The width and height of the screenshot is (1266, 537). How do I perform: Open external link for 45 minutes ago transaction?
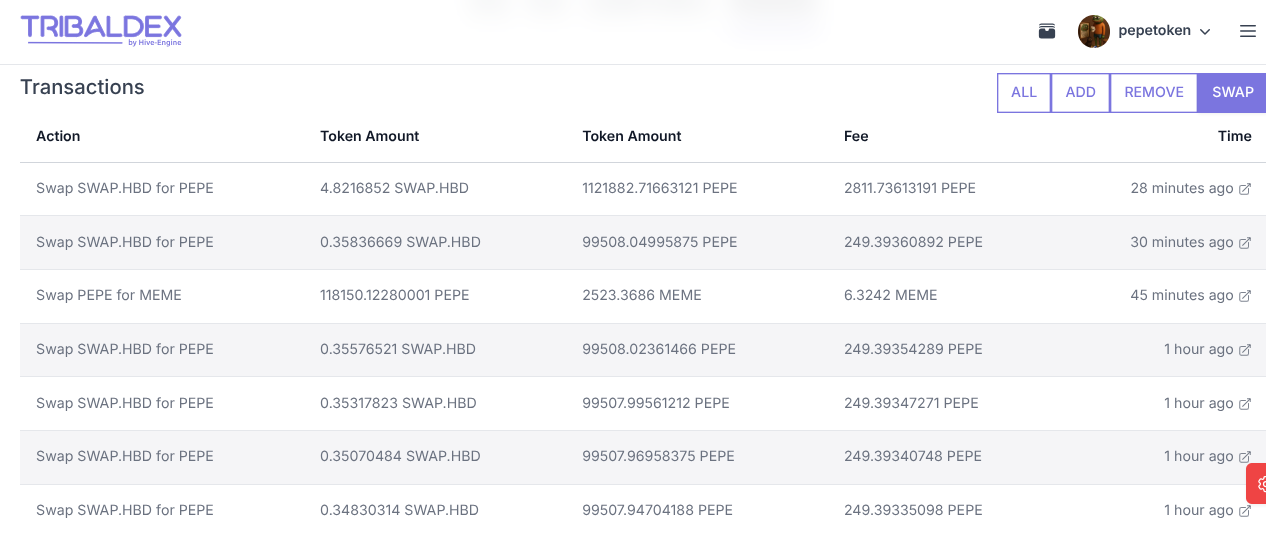tap(1245, 296)
